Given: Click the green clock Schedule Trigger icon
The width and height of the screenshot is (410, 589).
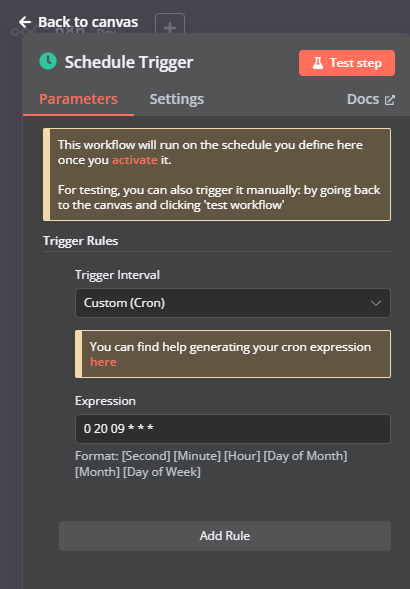Looking at the screenshot, I should [48, 61].
